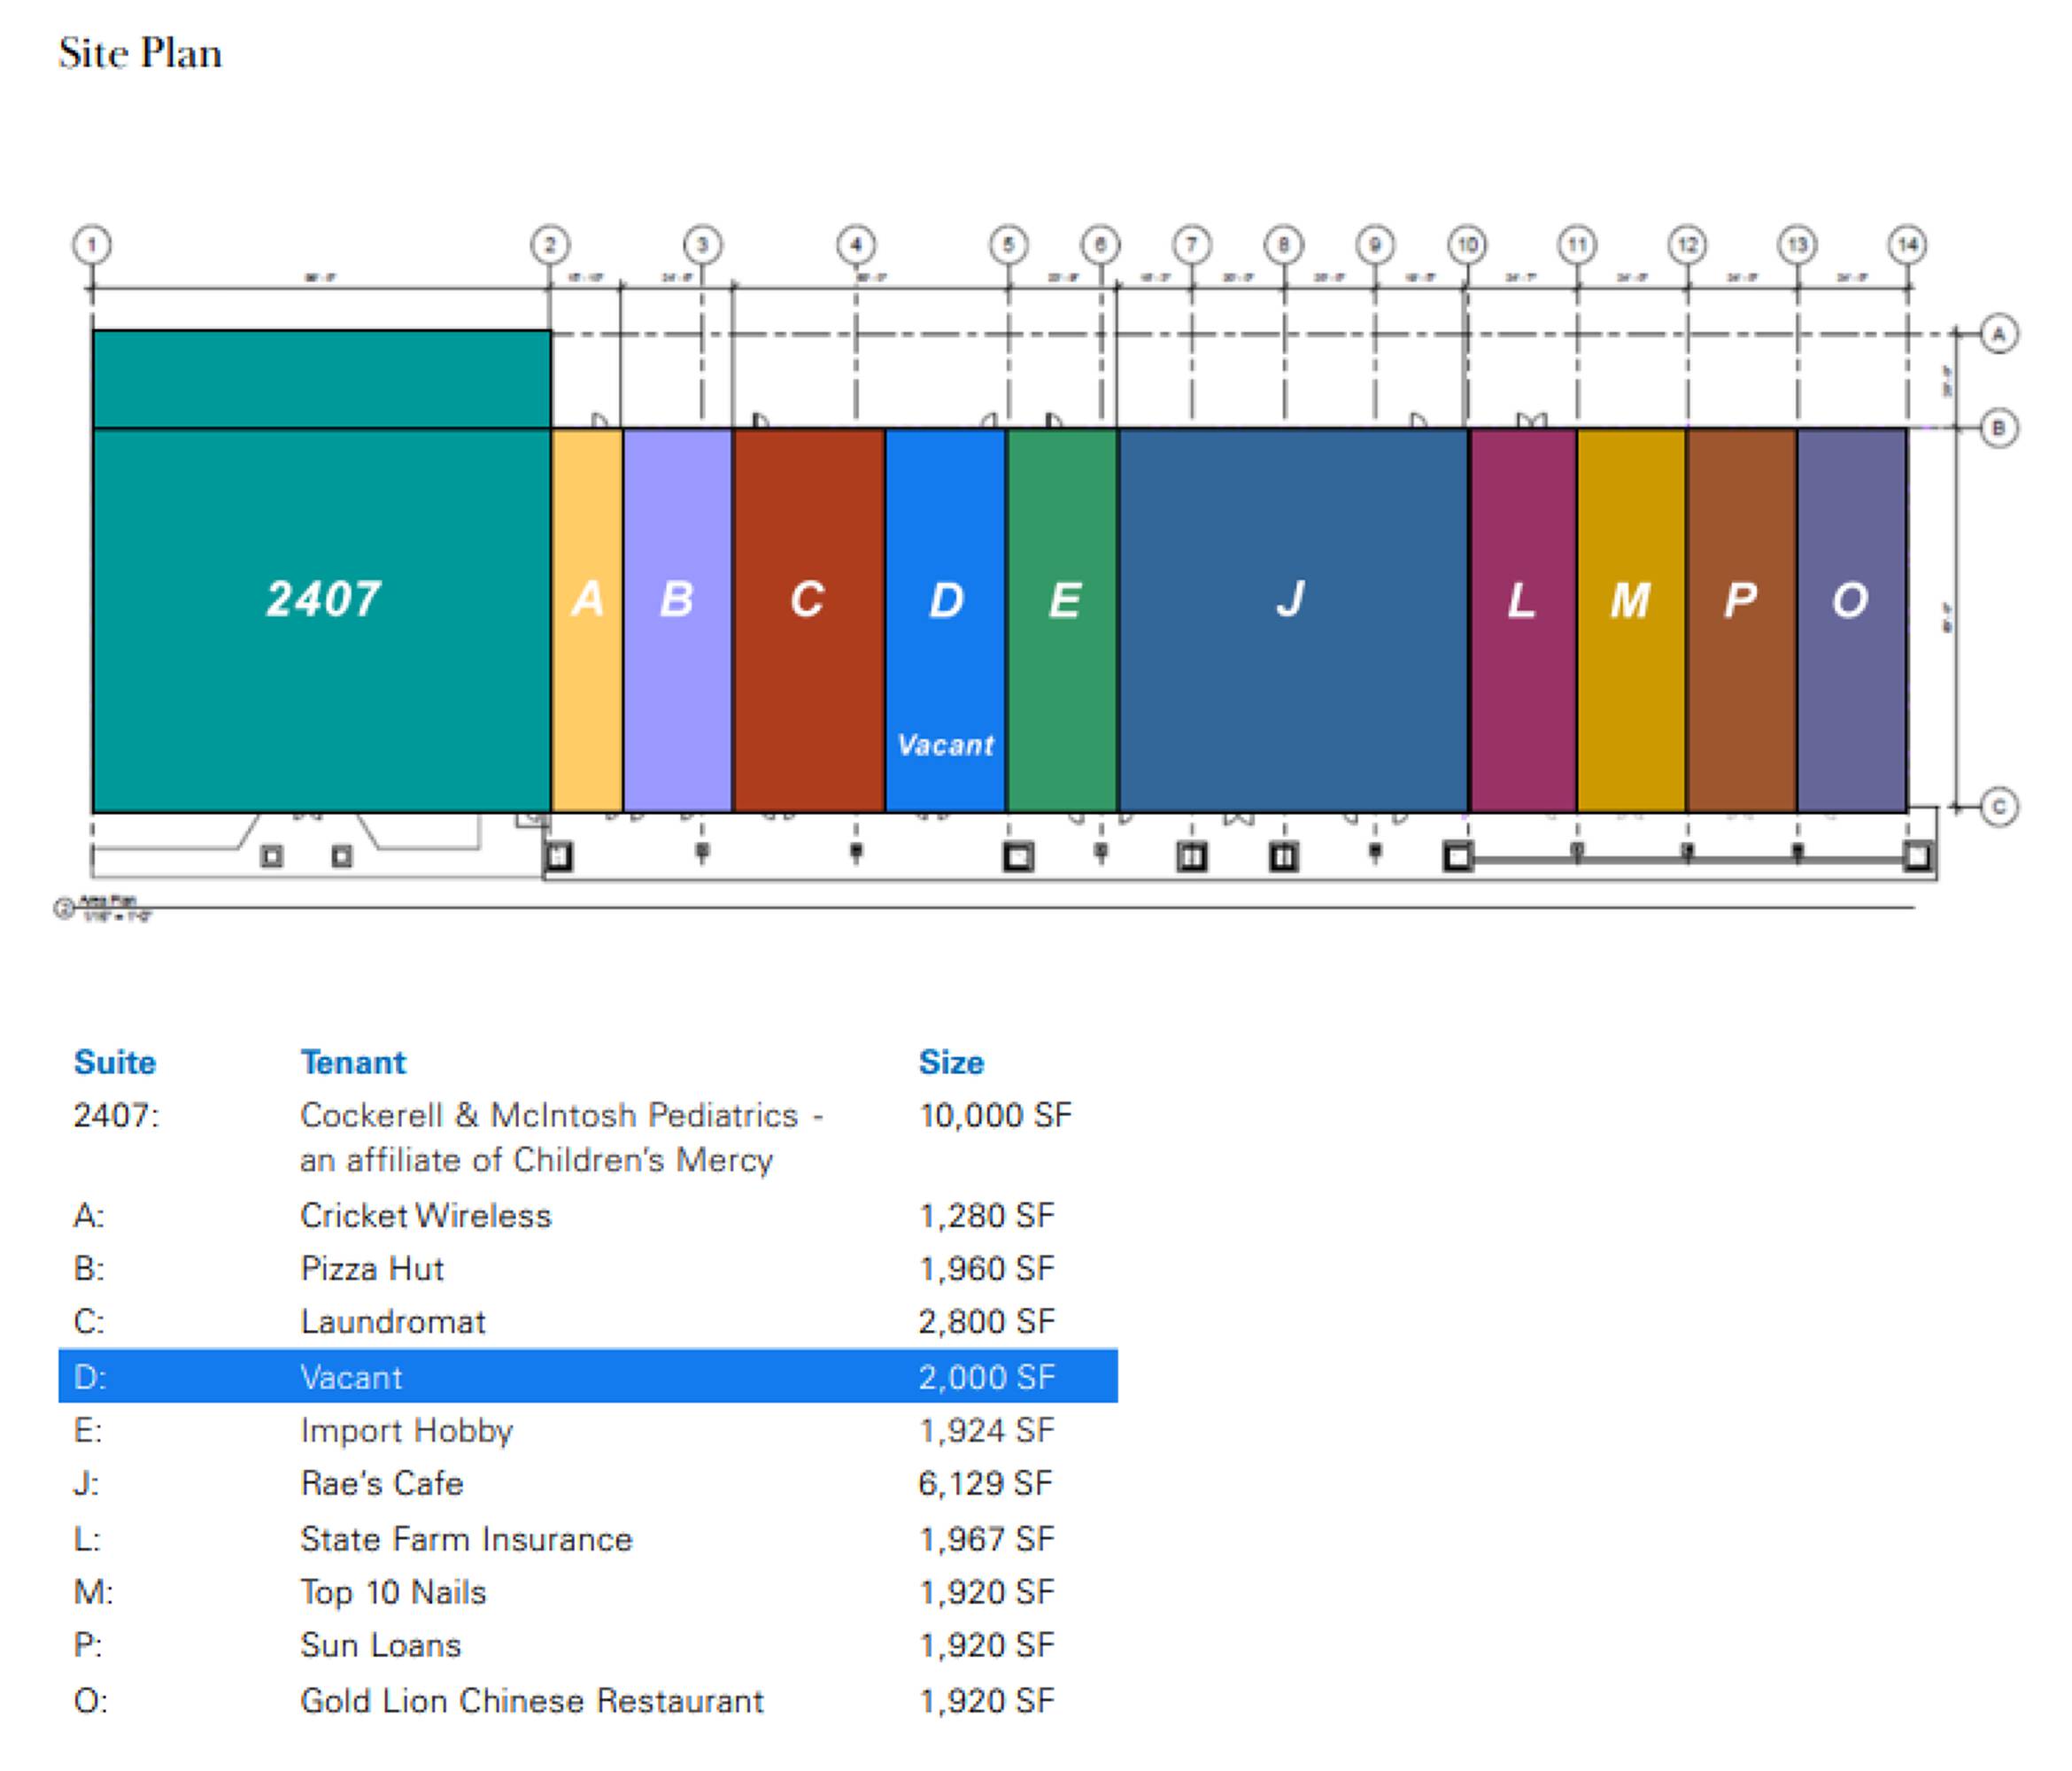Image resolution: width=2072 pixels, height=1771 pixels.
Task: Click the lavender suite B block
Action: pos(677,620)
